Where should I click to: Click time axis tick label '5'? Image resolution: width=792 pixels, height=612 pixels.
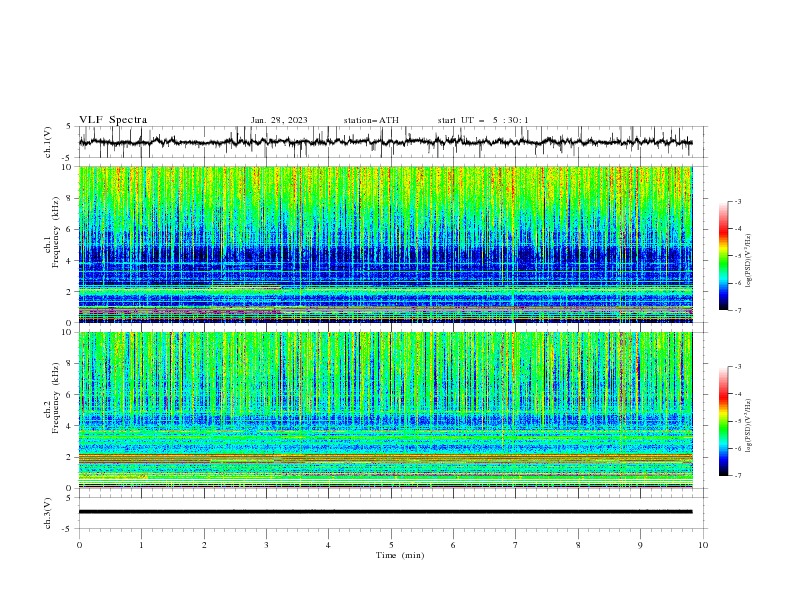[x=391, y=545]
